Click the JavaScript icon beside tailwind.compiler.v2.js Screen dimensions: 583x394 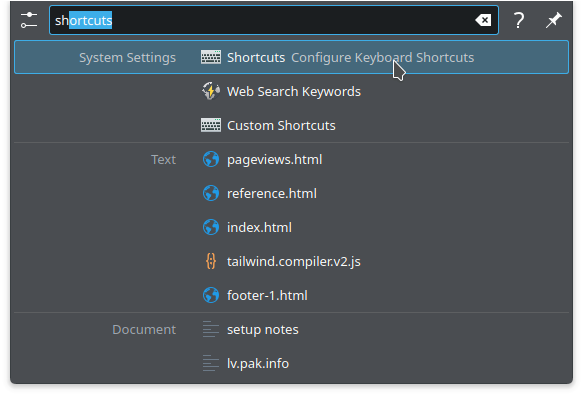pyautogui.click(x=211, y=261)
